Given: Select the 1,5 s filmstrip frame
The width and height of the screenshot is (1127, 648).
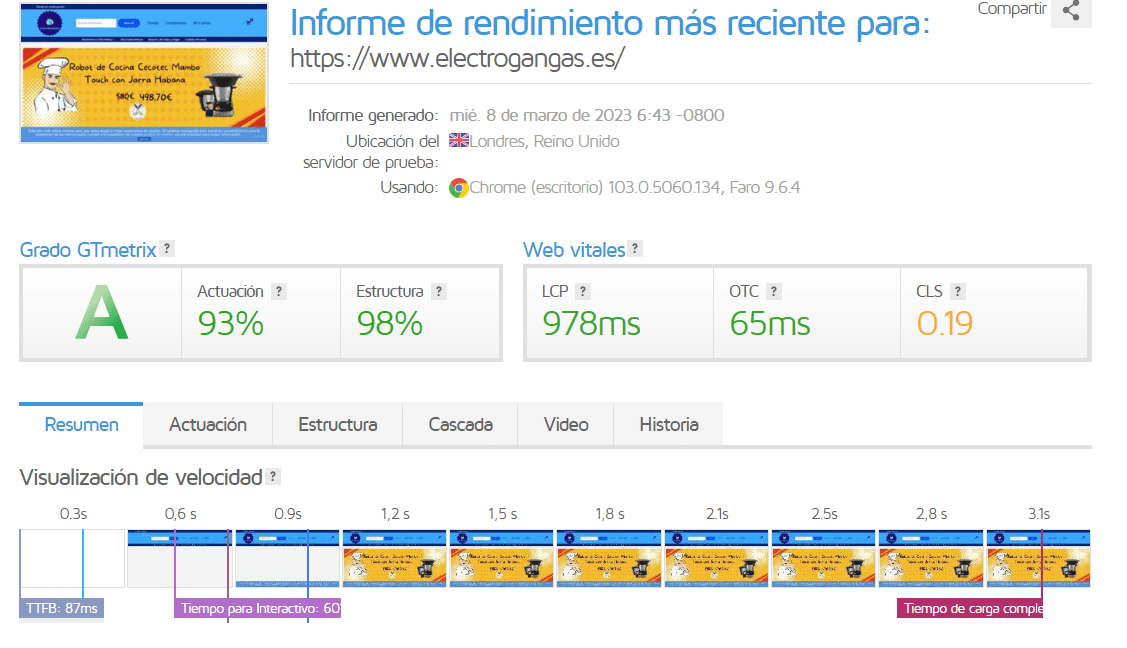Looking at the screenshot, I should 502,558.
